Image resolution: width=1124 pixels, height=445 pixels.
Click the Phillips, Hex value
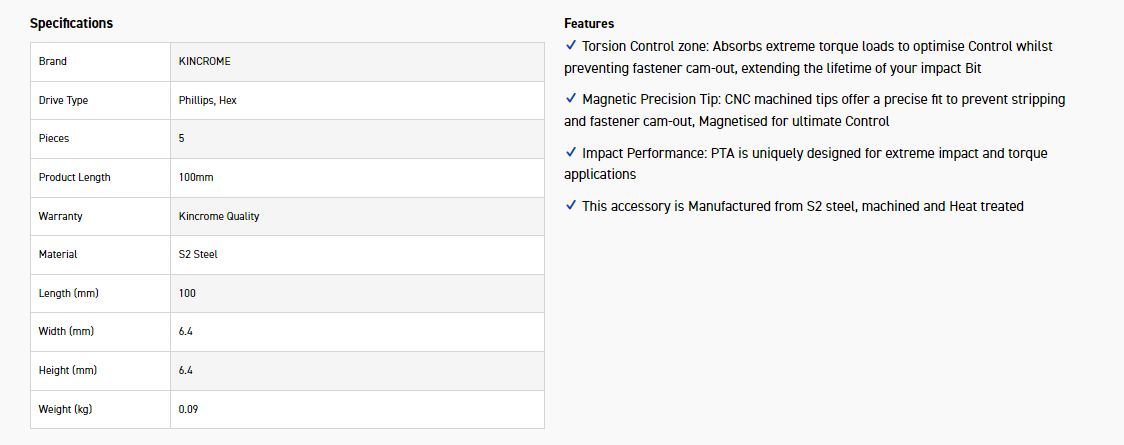click(x=207, y=100)
